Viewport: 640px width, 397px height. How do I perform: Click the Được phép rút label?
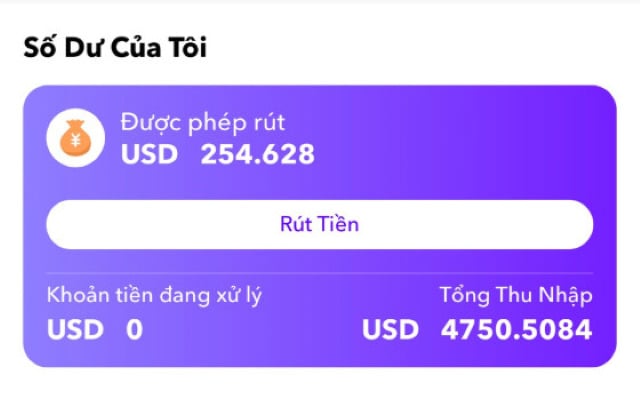pos(202,122)
